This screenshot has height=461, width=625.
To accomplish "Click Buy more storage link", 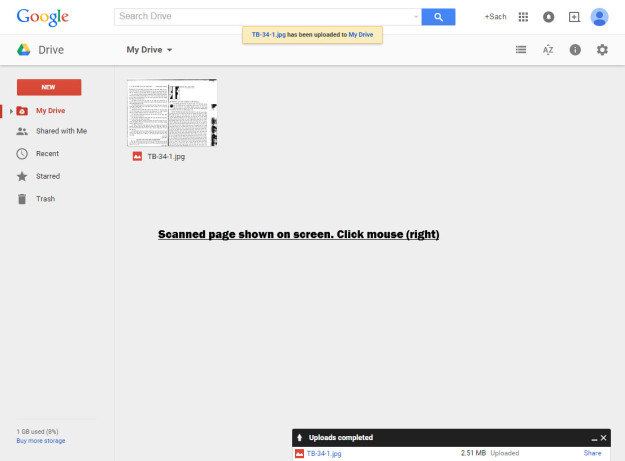I will pos(42,440).
